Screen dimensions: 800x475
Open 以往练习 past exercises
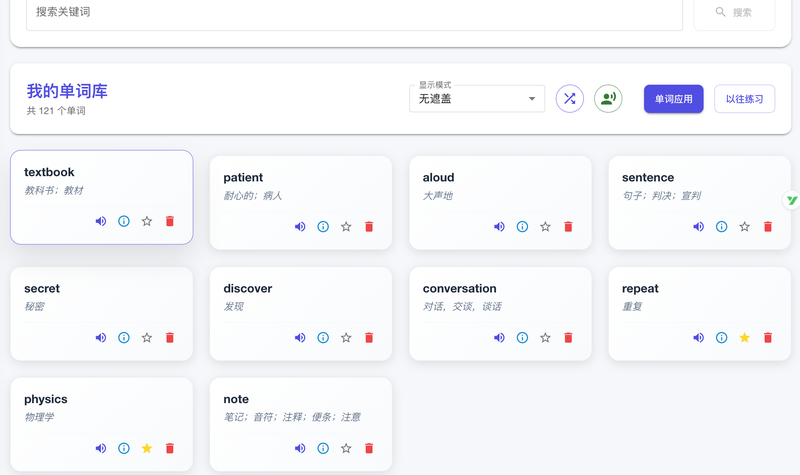click(x=744, y=99)
